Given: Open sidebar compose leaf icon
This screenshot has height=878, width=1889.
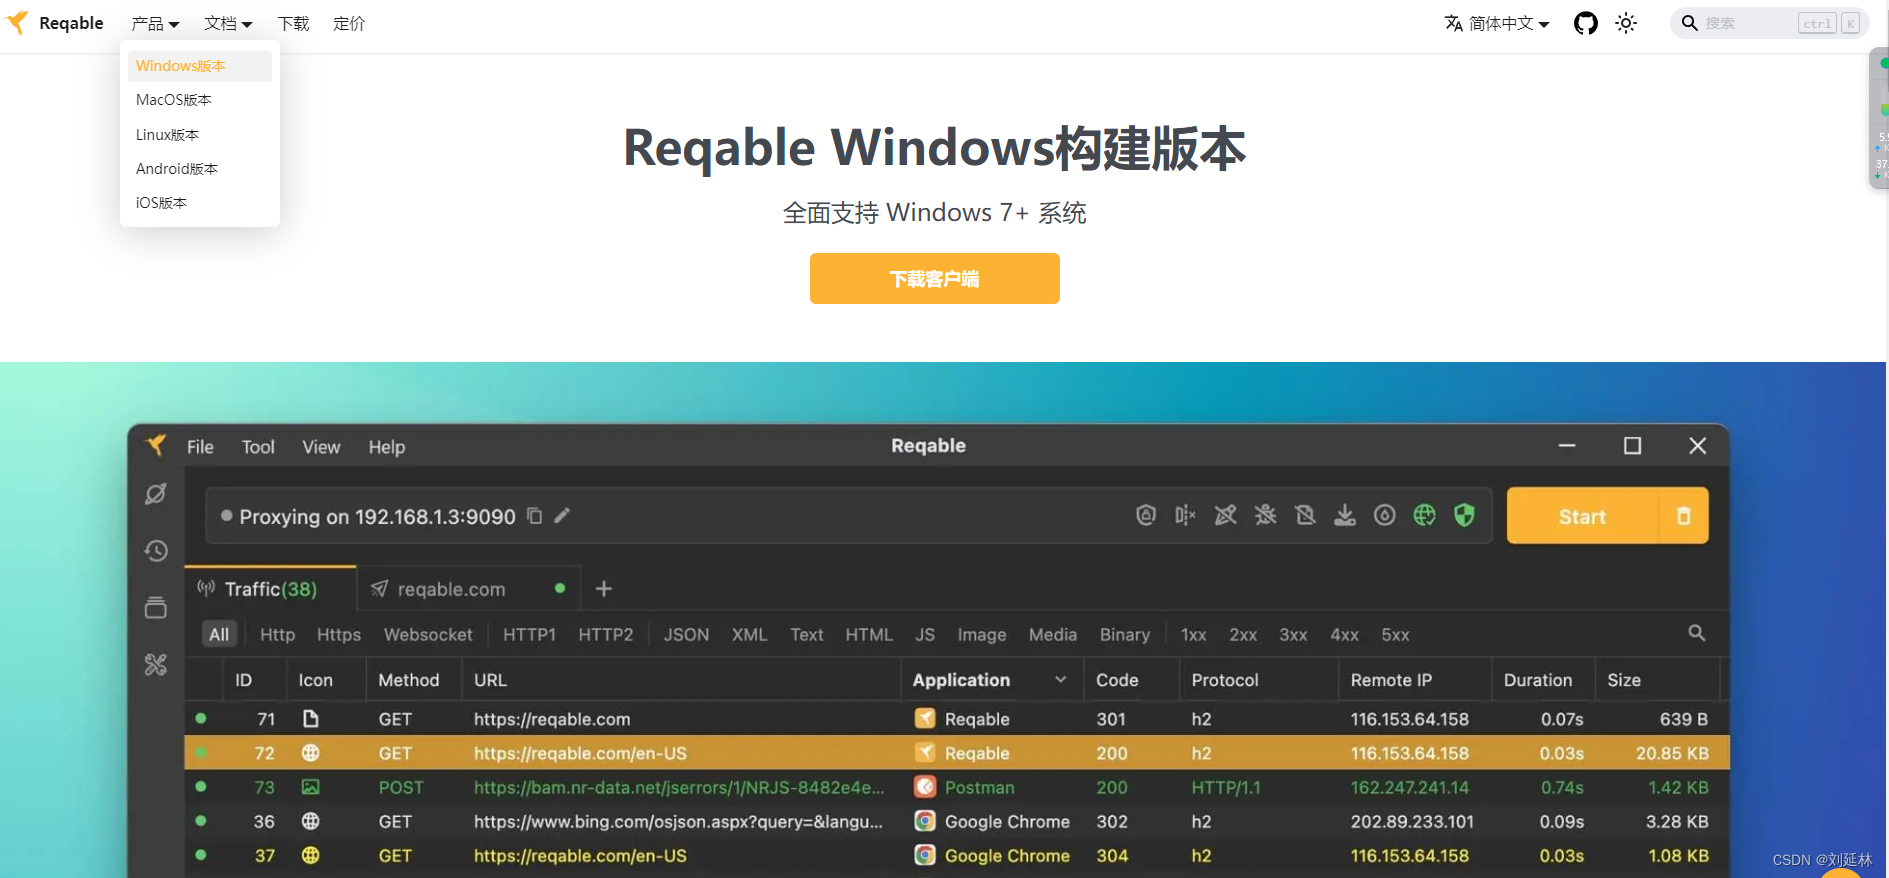Looking at the screenshot, I should [x=156, y=494].
